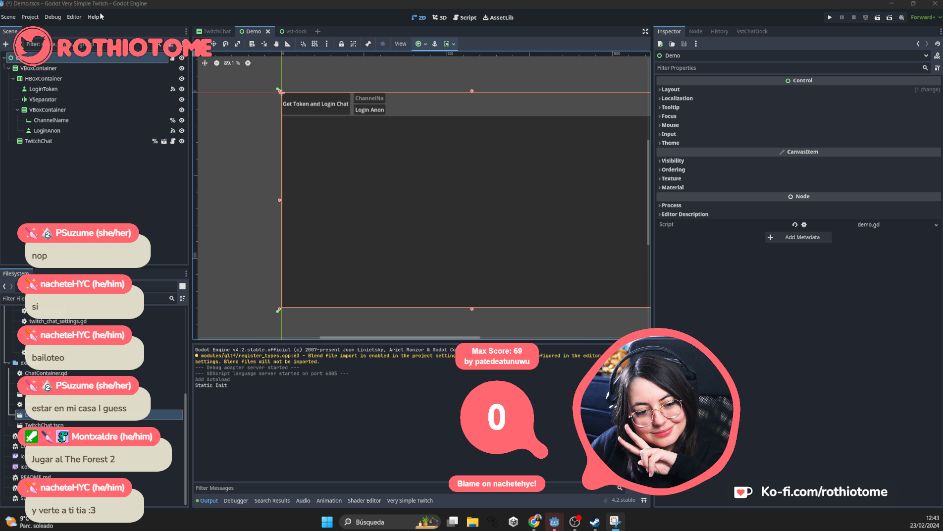Expand Visibility section in Inspector
This screenshot has width=943, height=531.
point(672,161)
